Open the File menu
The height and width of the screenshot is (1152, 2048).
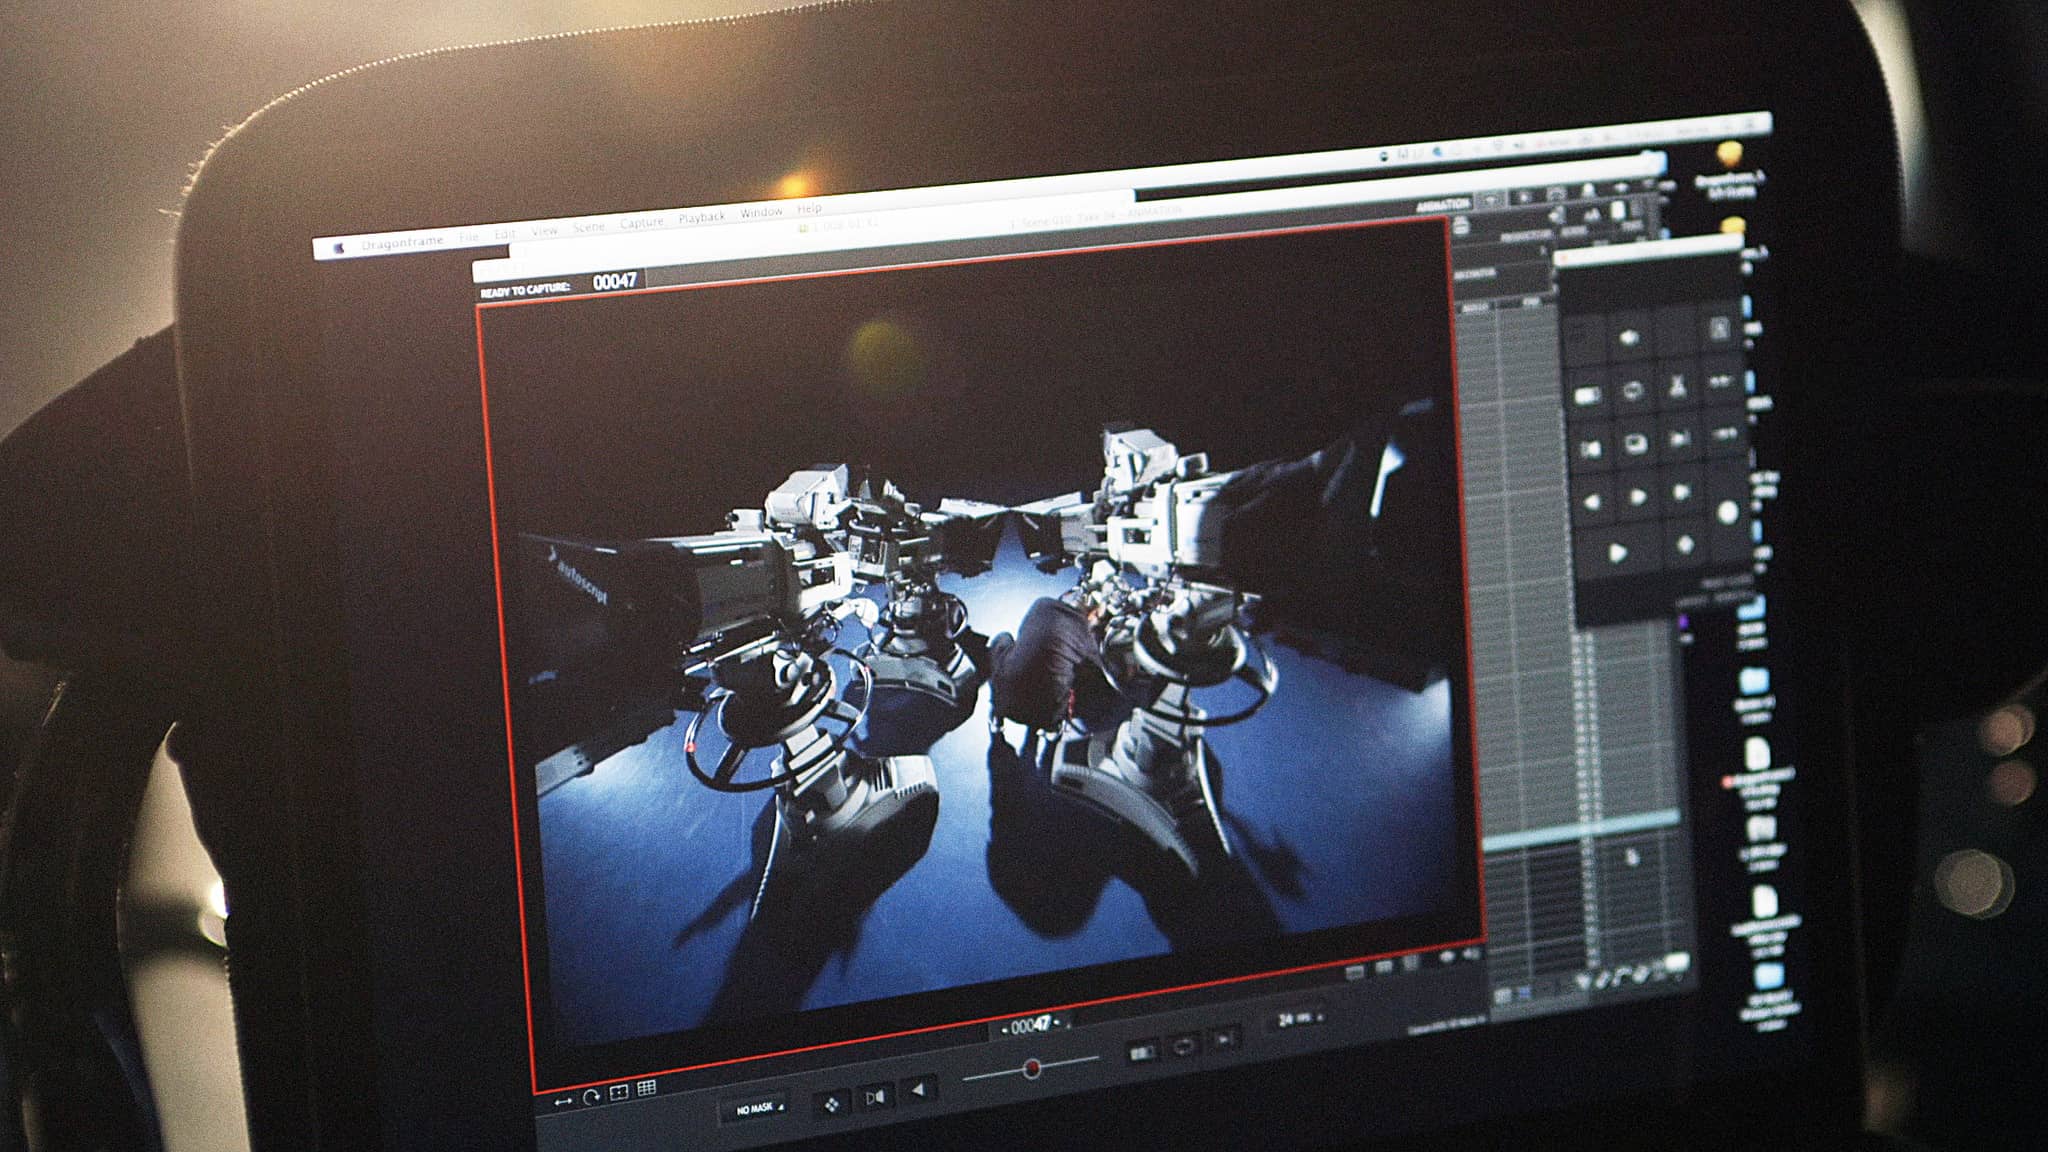pos(469,237)
